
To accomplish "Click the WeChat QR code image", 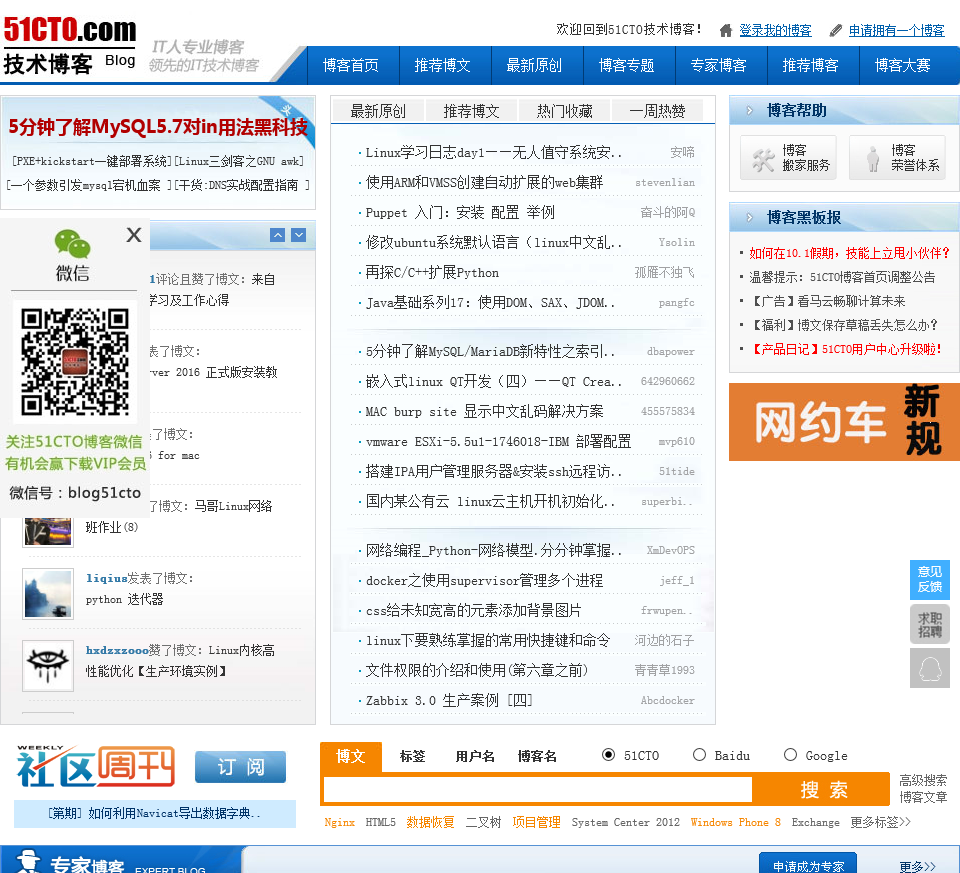I will pos(75,361).
